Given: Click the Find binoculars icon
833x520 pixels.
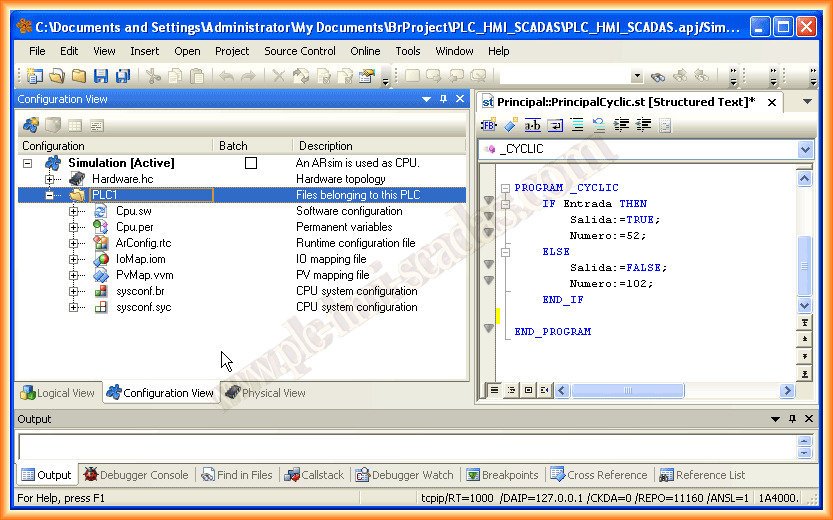Looking at the screenshot, I should [x=658, y=76].
